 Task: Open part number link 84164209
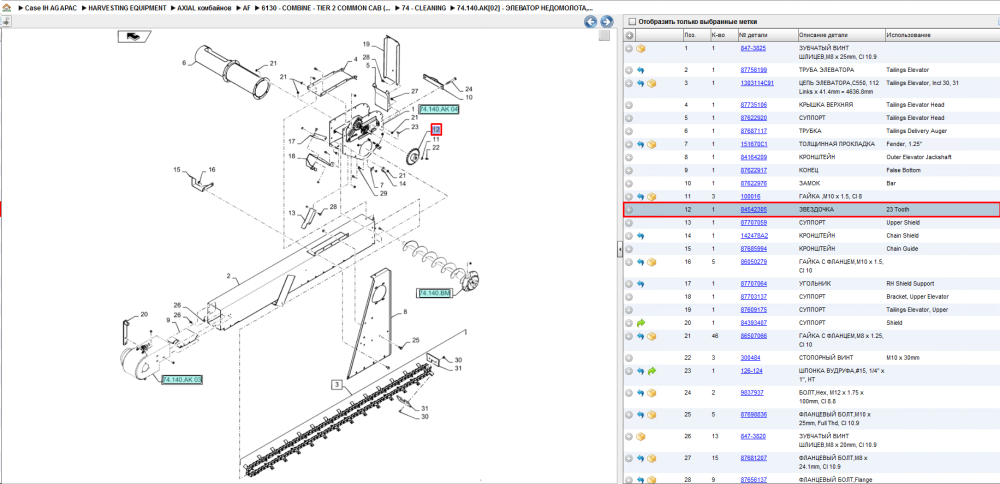click(x=753, y=157)
